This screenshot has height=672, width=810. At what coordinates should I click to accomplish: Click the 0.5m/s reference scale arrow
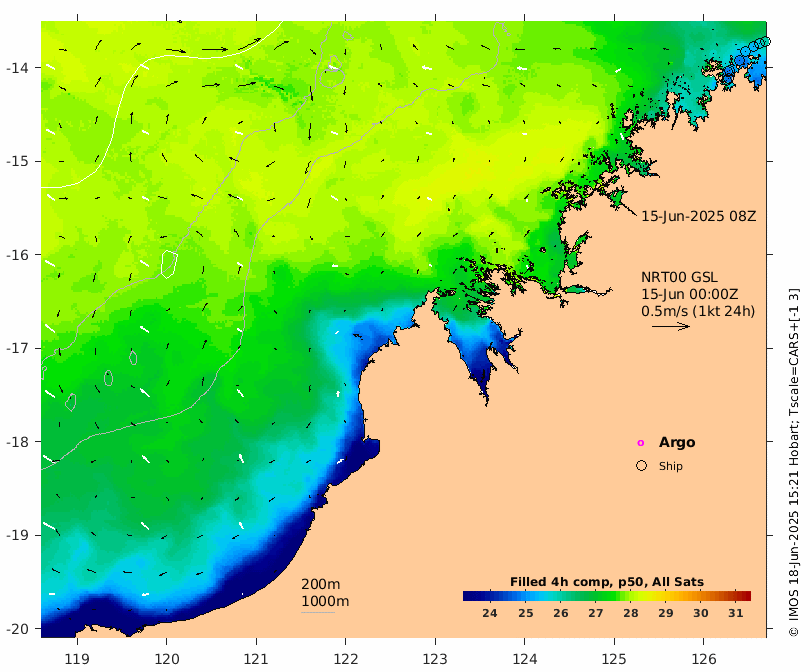[x=671, y=326]
